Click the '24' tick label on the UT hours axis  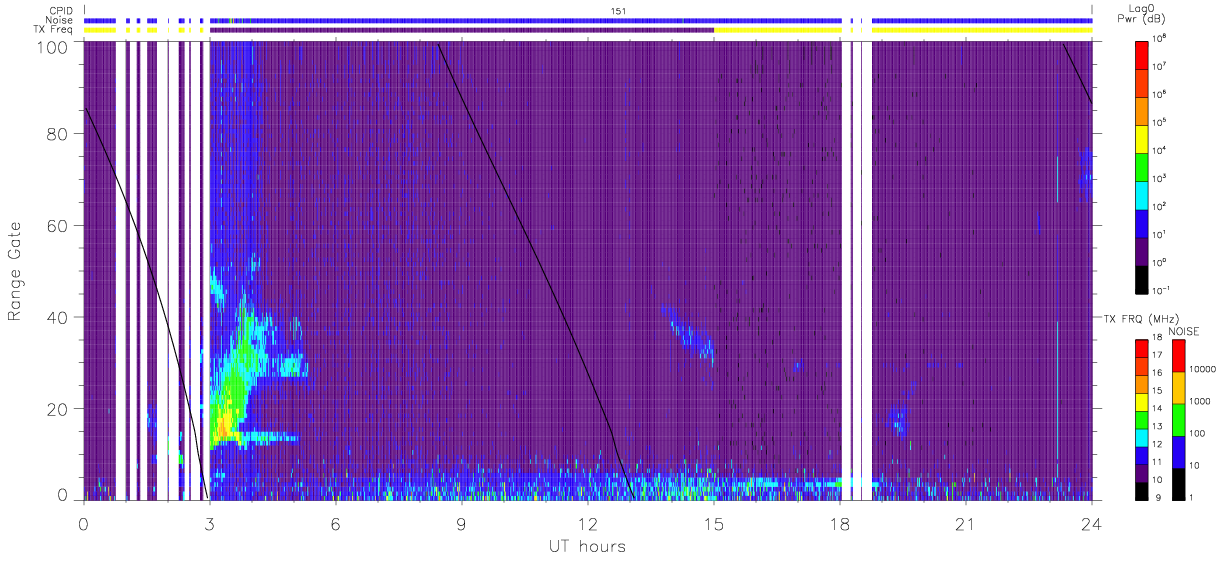[x=1092, y=524]
